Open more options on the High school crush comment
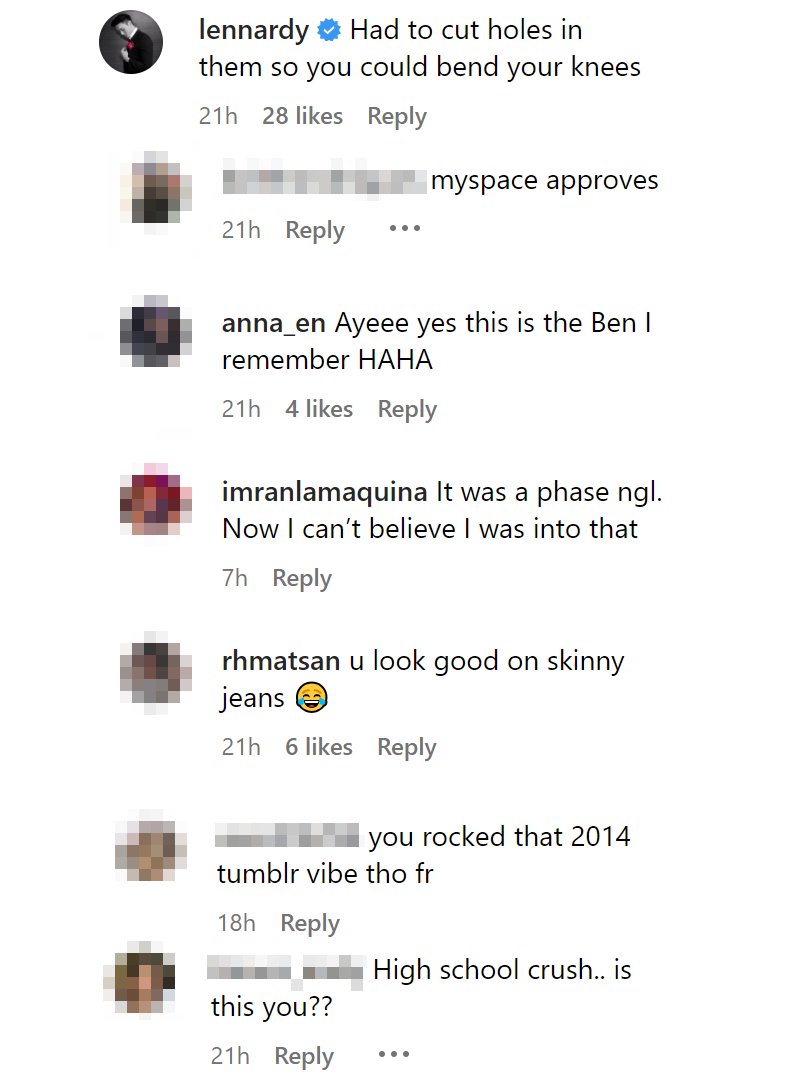 (x=394, y=1055)
